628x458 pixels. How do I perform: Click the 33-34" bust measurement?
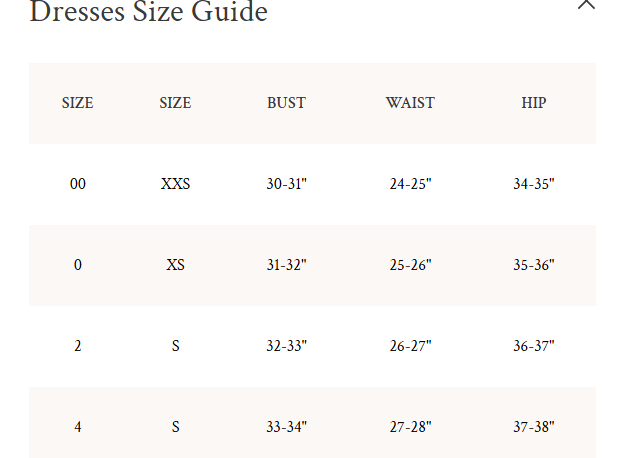click(x=286, y=427)
